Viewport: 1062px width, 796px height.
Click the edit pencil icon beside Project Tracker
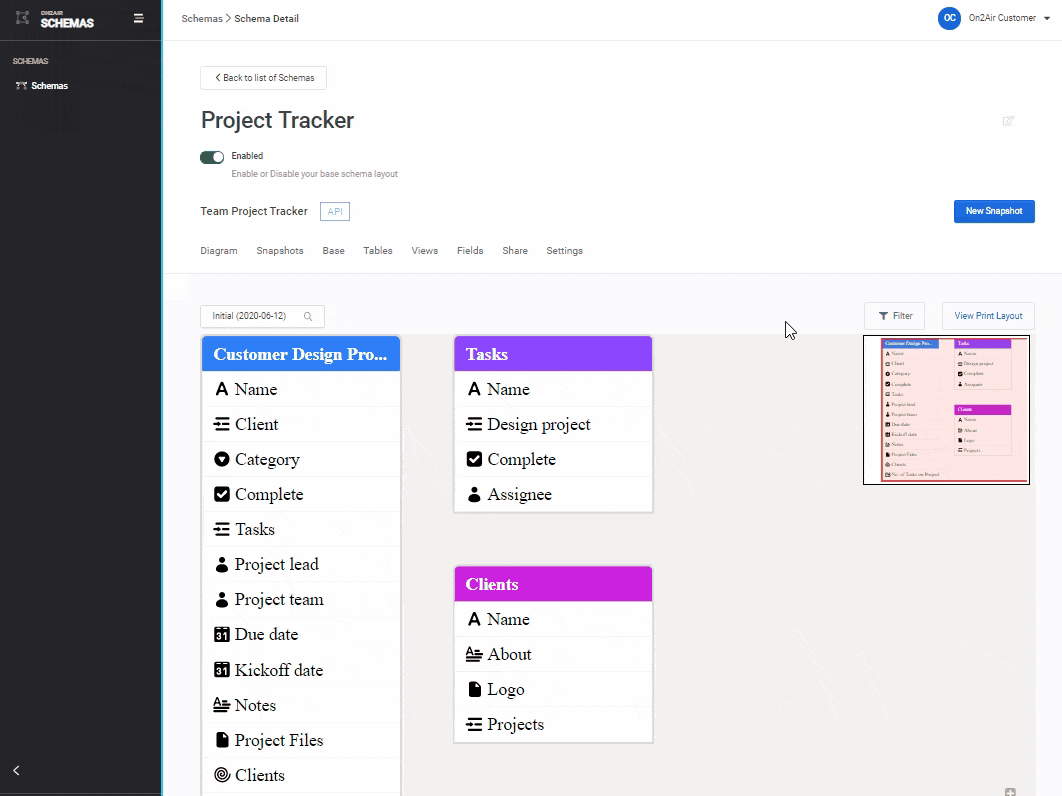(1008, 121)
